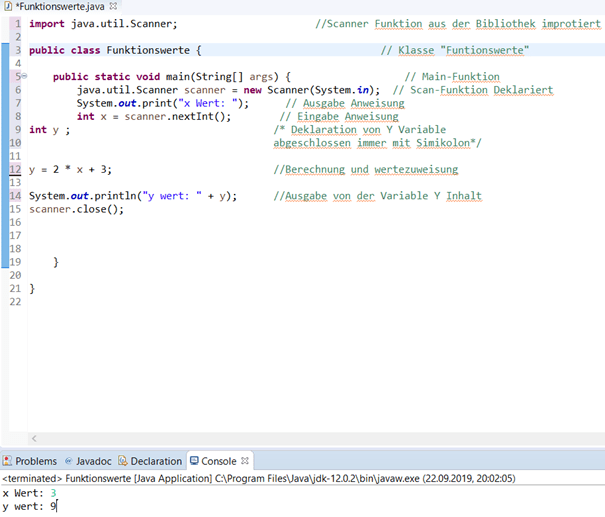Click line number 12 in the gutter
Screen dimensions: 605x517
pyautogui.click(x=14, y=170)
